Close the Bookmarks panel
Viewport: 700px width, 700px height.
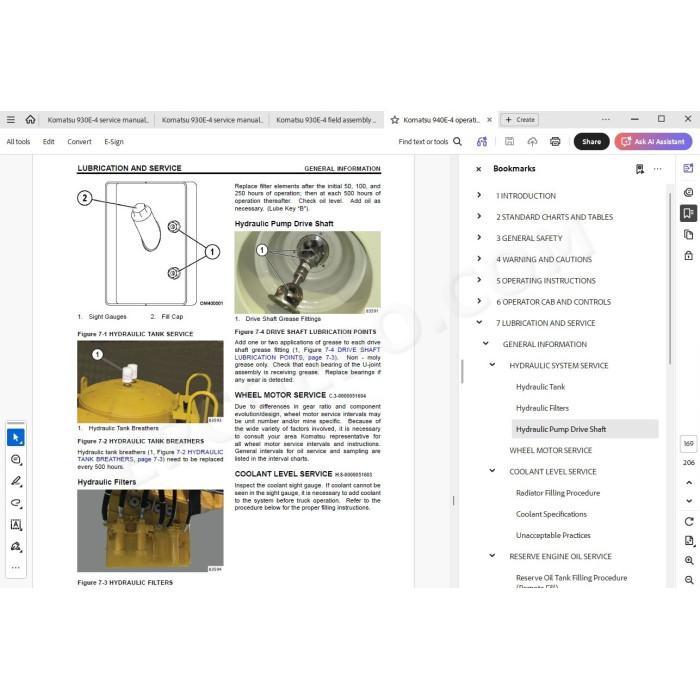click(479, 169)
